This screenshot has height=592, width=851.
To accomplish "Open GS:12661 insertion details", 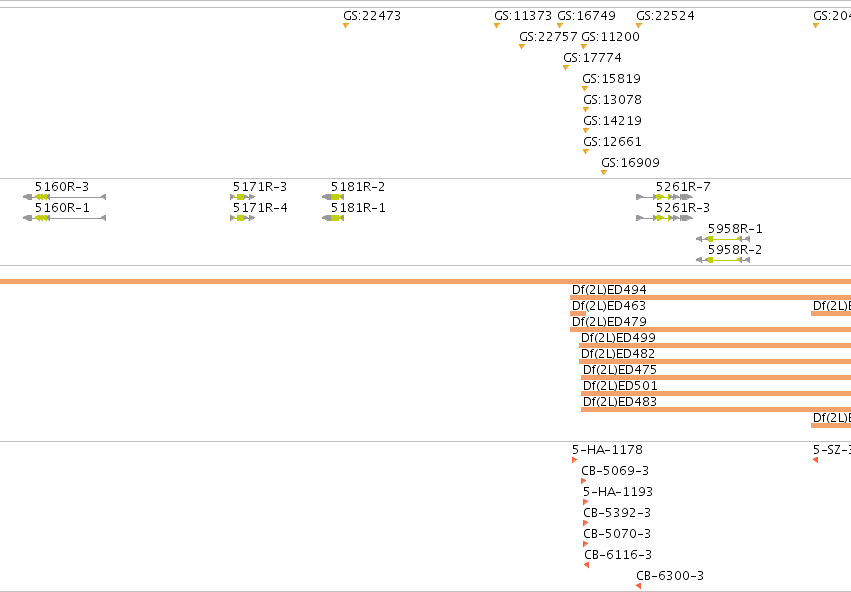I will (612, 142).
